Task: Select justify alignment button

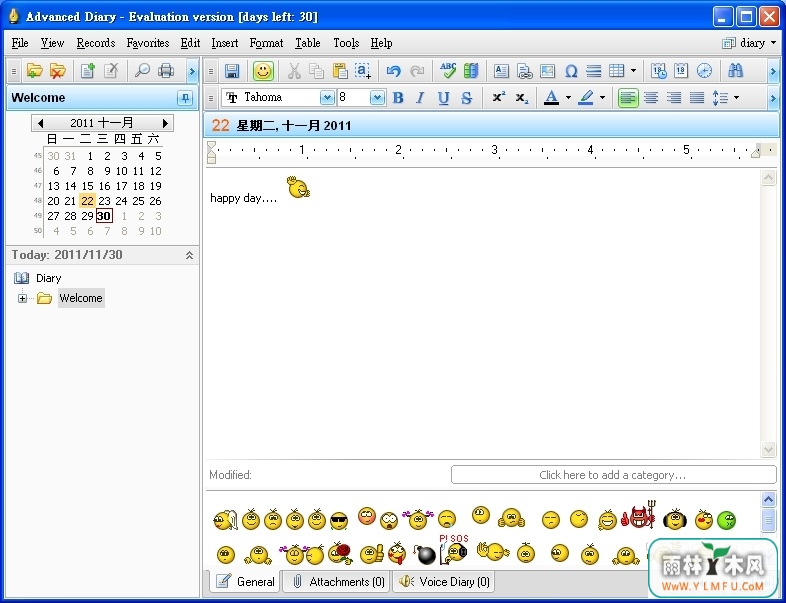Action: 697,98
